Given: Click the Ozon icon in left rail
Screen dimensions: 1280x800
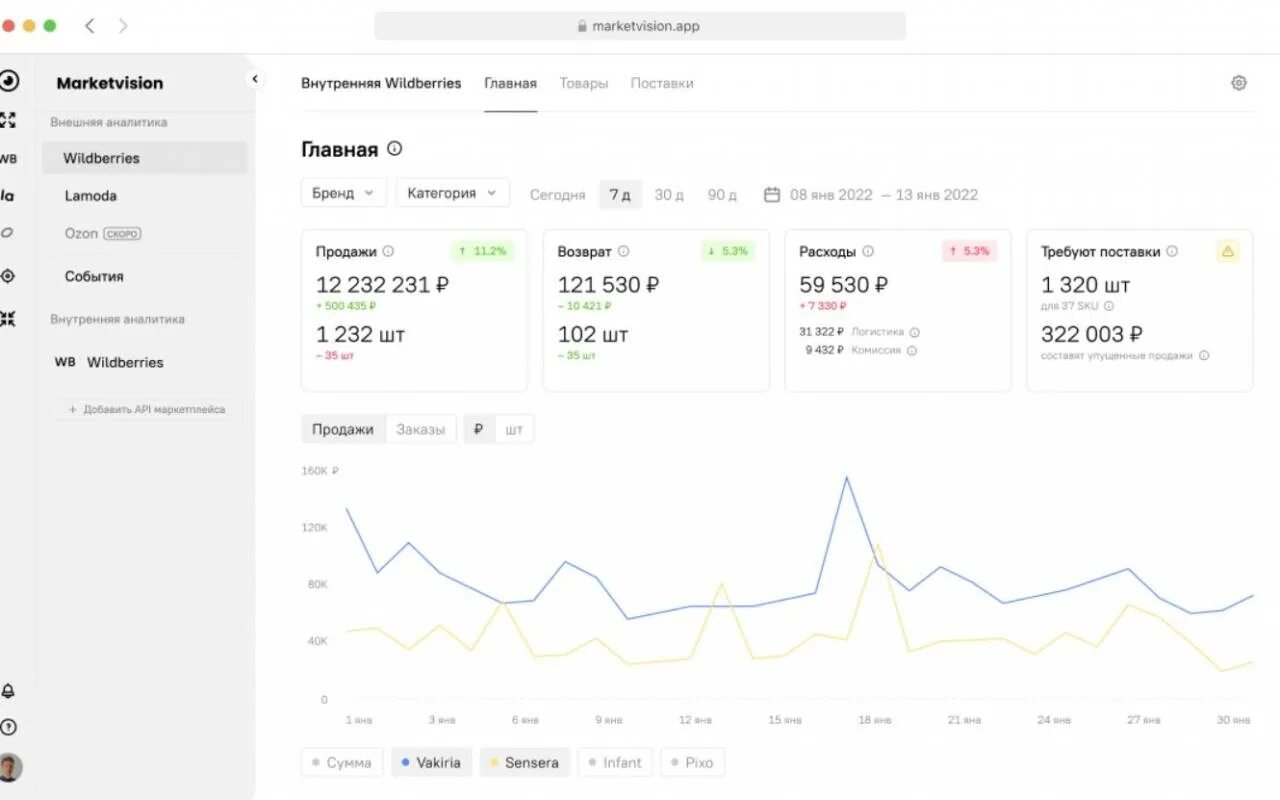Looking at the screenshot, I should point(7,233).
